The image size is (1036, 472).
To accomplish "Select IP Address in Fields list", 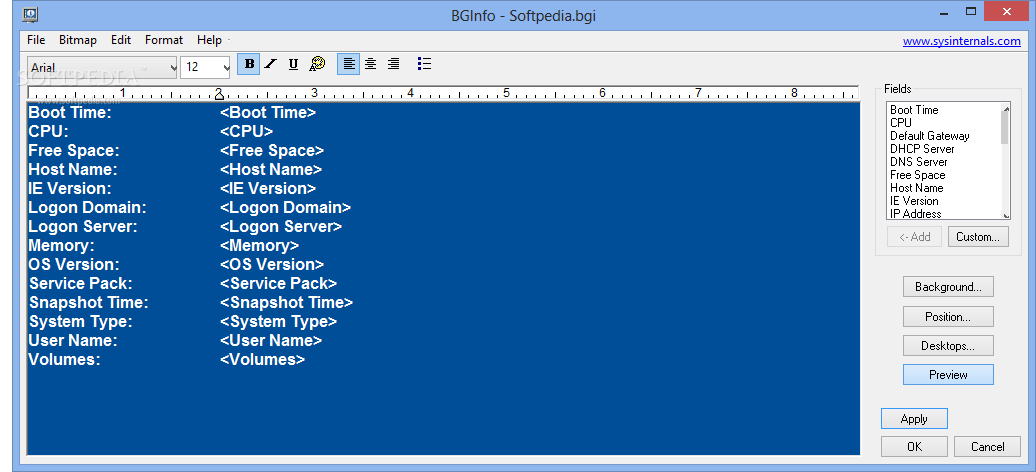I will 915,214.
